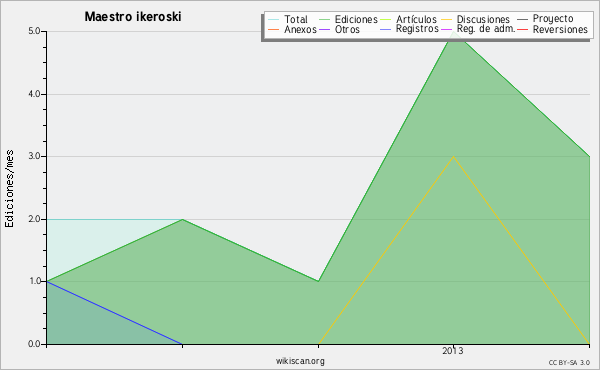Click the y-axis label 'Ediciones/mes'
Screen dimensions: 600x370
9,189
